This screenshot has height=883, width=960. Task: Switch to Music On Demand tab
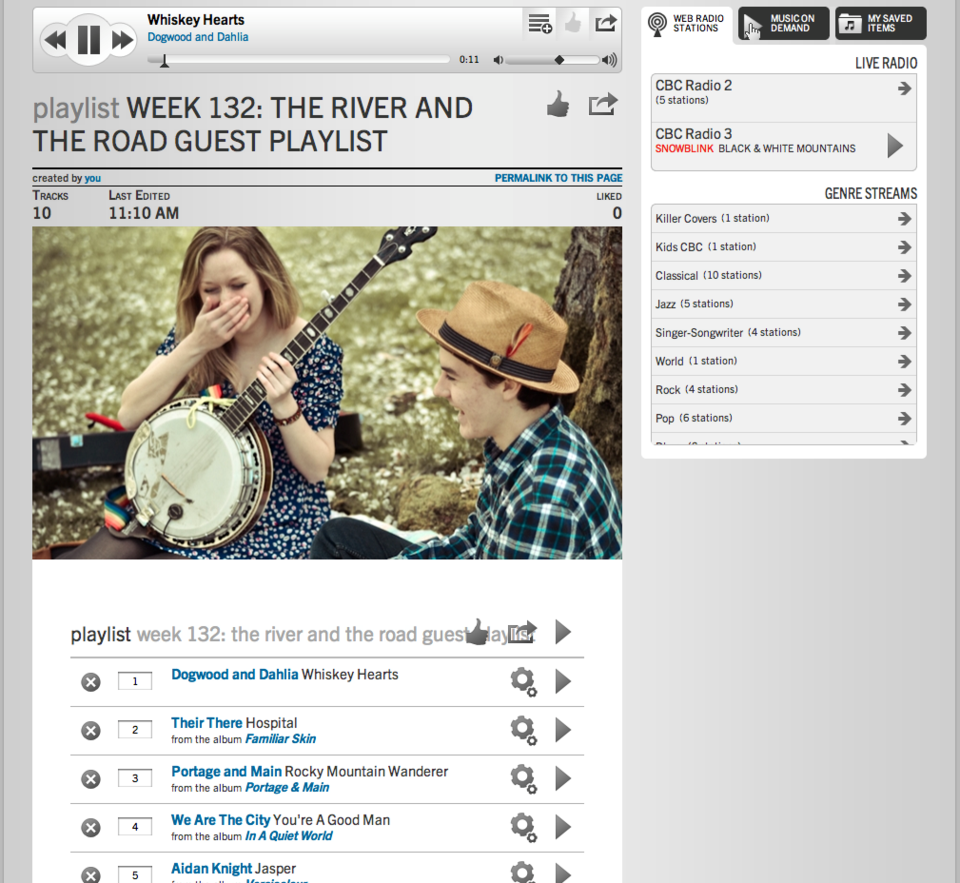(784, 24)
